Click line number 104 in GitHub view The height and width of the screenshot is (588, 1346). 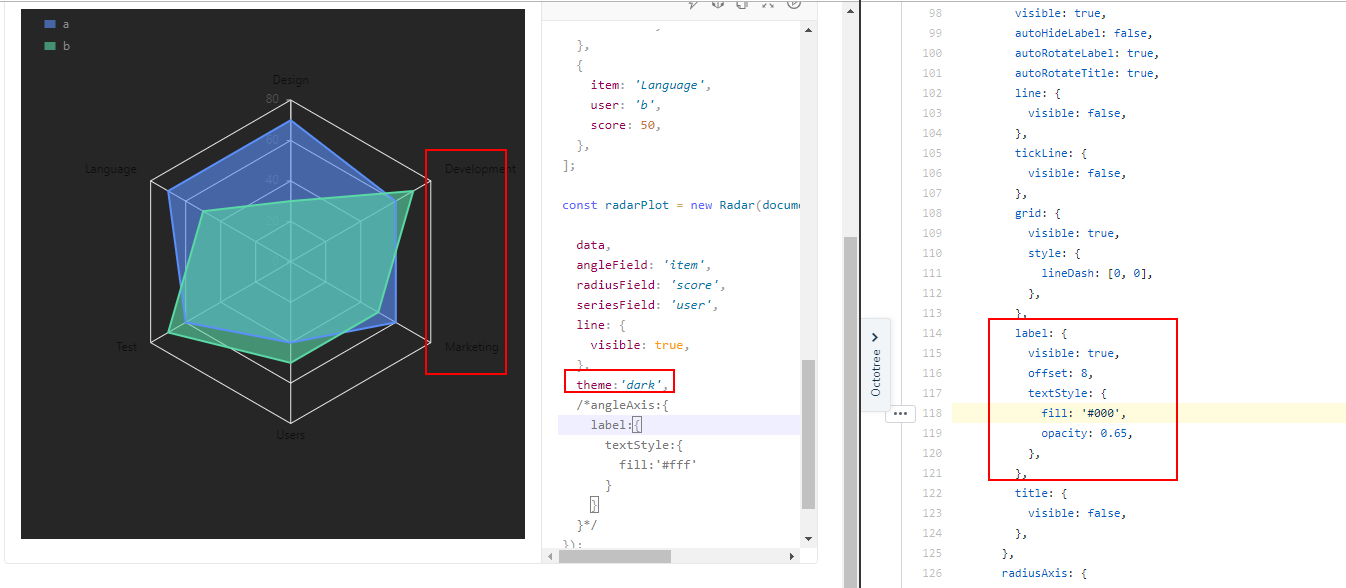tap(931, 133)
